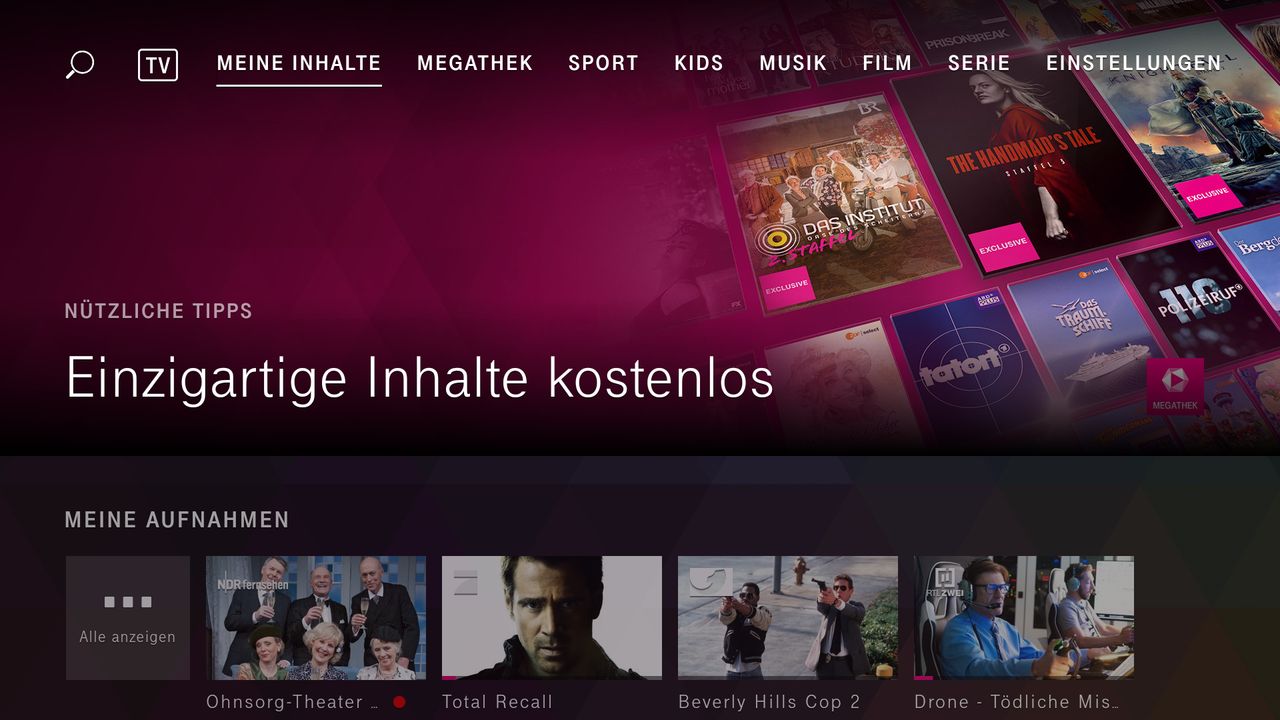Screen dimensions: 1280x720
Task: Switch to Sport section
Action: (x=603, y=64)
